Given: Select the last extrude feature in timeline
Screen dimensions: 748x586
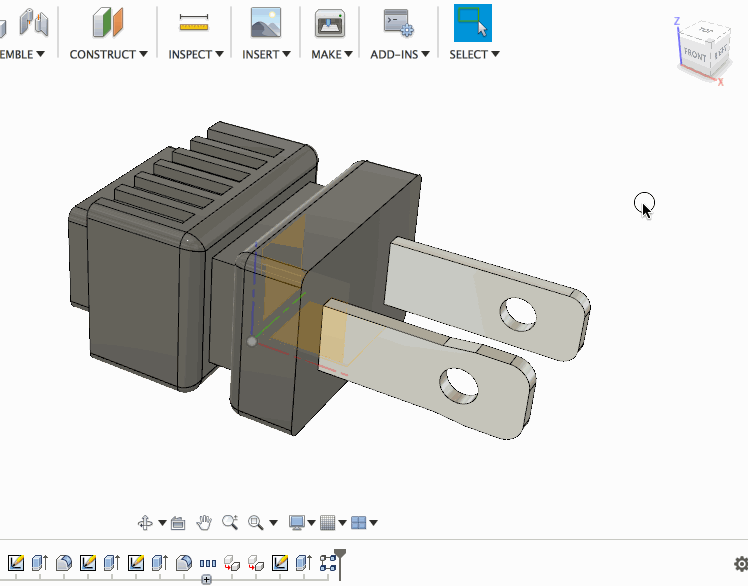Looking at the screenshot, I should click(x=304, y=563).
